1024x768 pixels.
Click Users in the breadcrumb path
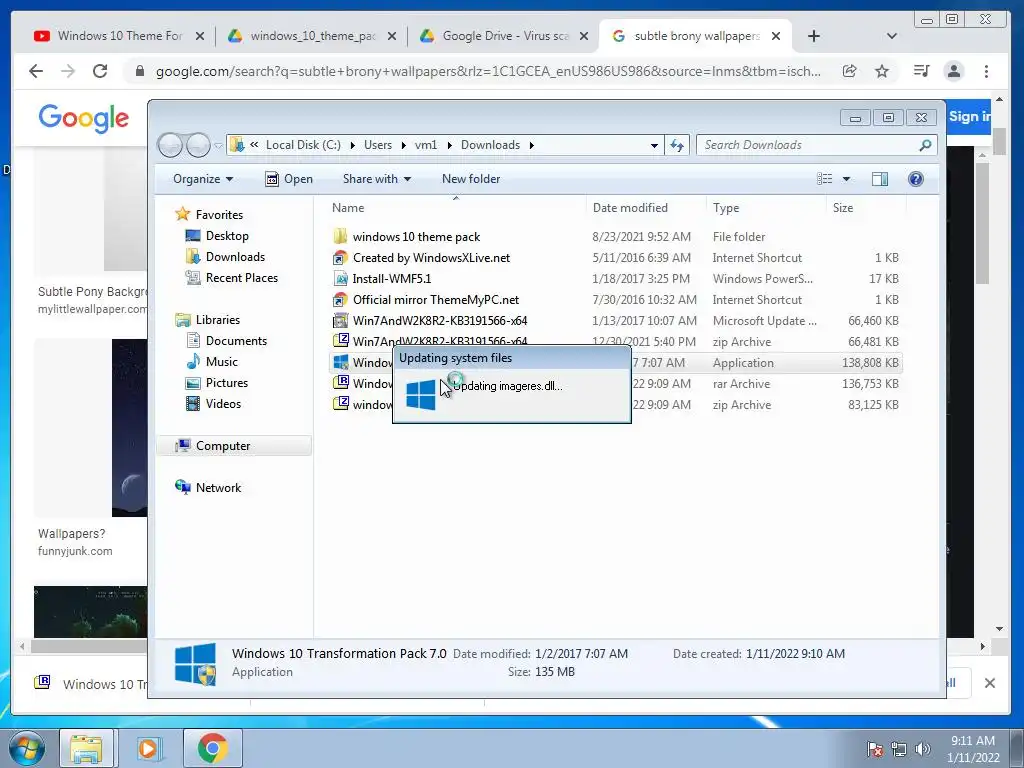coord(378,145)
